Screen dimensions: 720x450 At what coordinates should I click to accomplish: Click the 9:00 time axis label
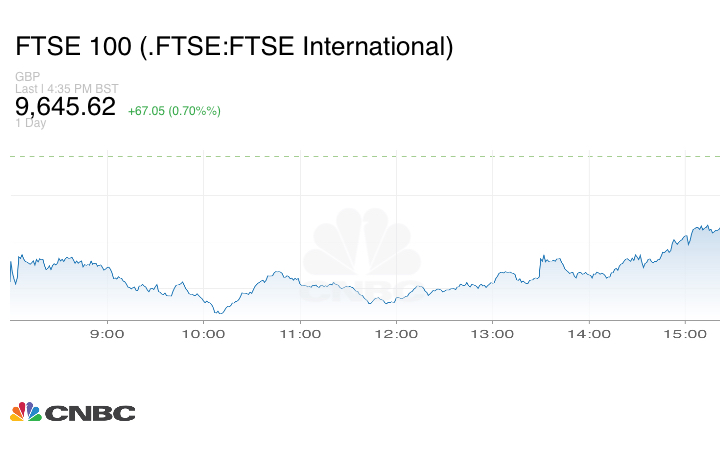[107, 333]
